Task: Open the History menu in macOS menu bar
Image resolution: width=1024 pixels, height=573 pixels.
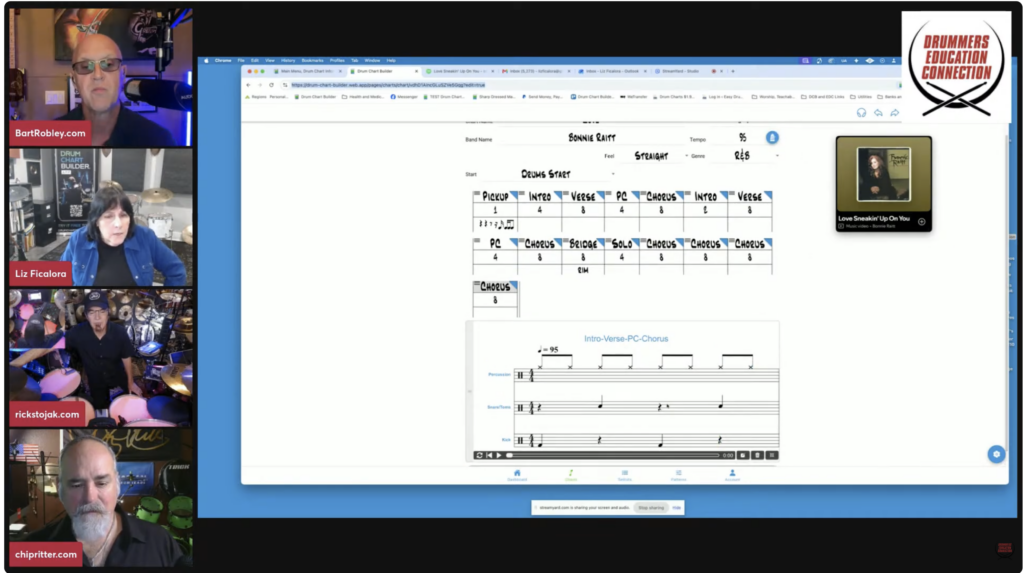Action: tap(288, 60)
